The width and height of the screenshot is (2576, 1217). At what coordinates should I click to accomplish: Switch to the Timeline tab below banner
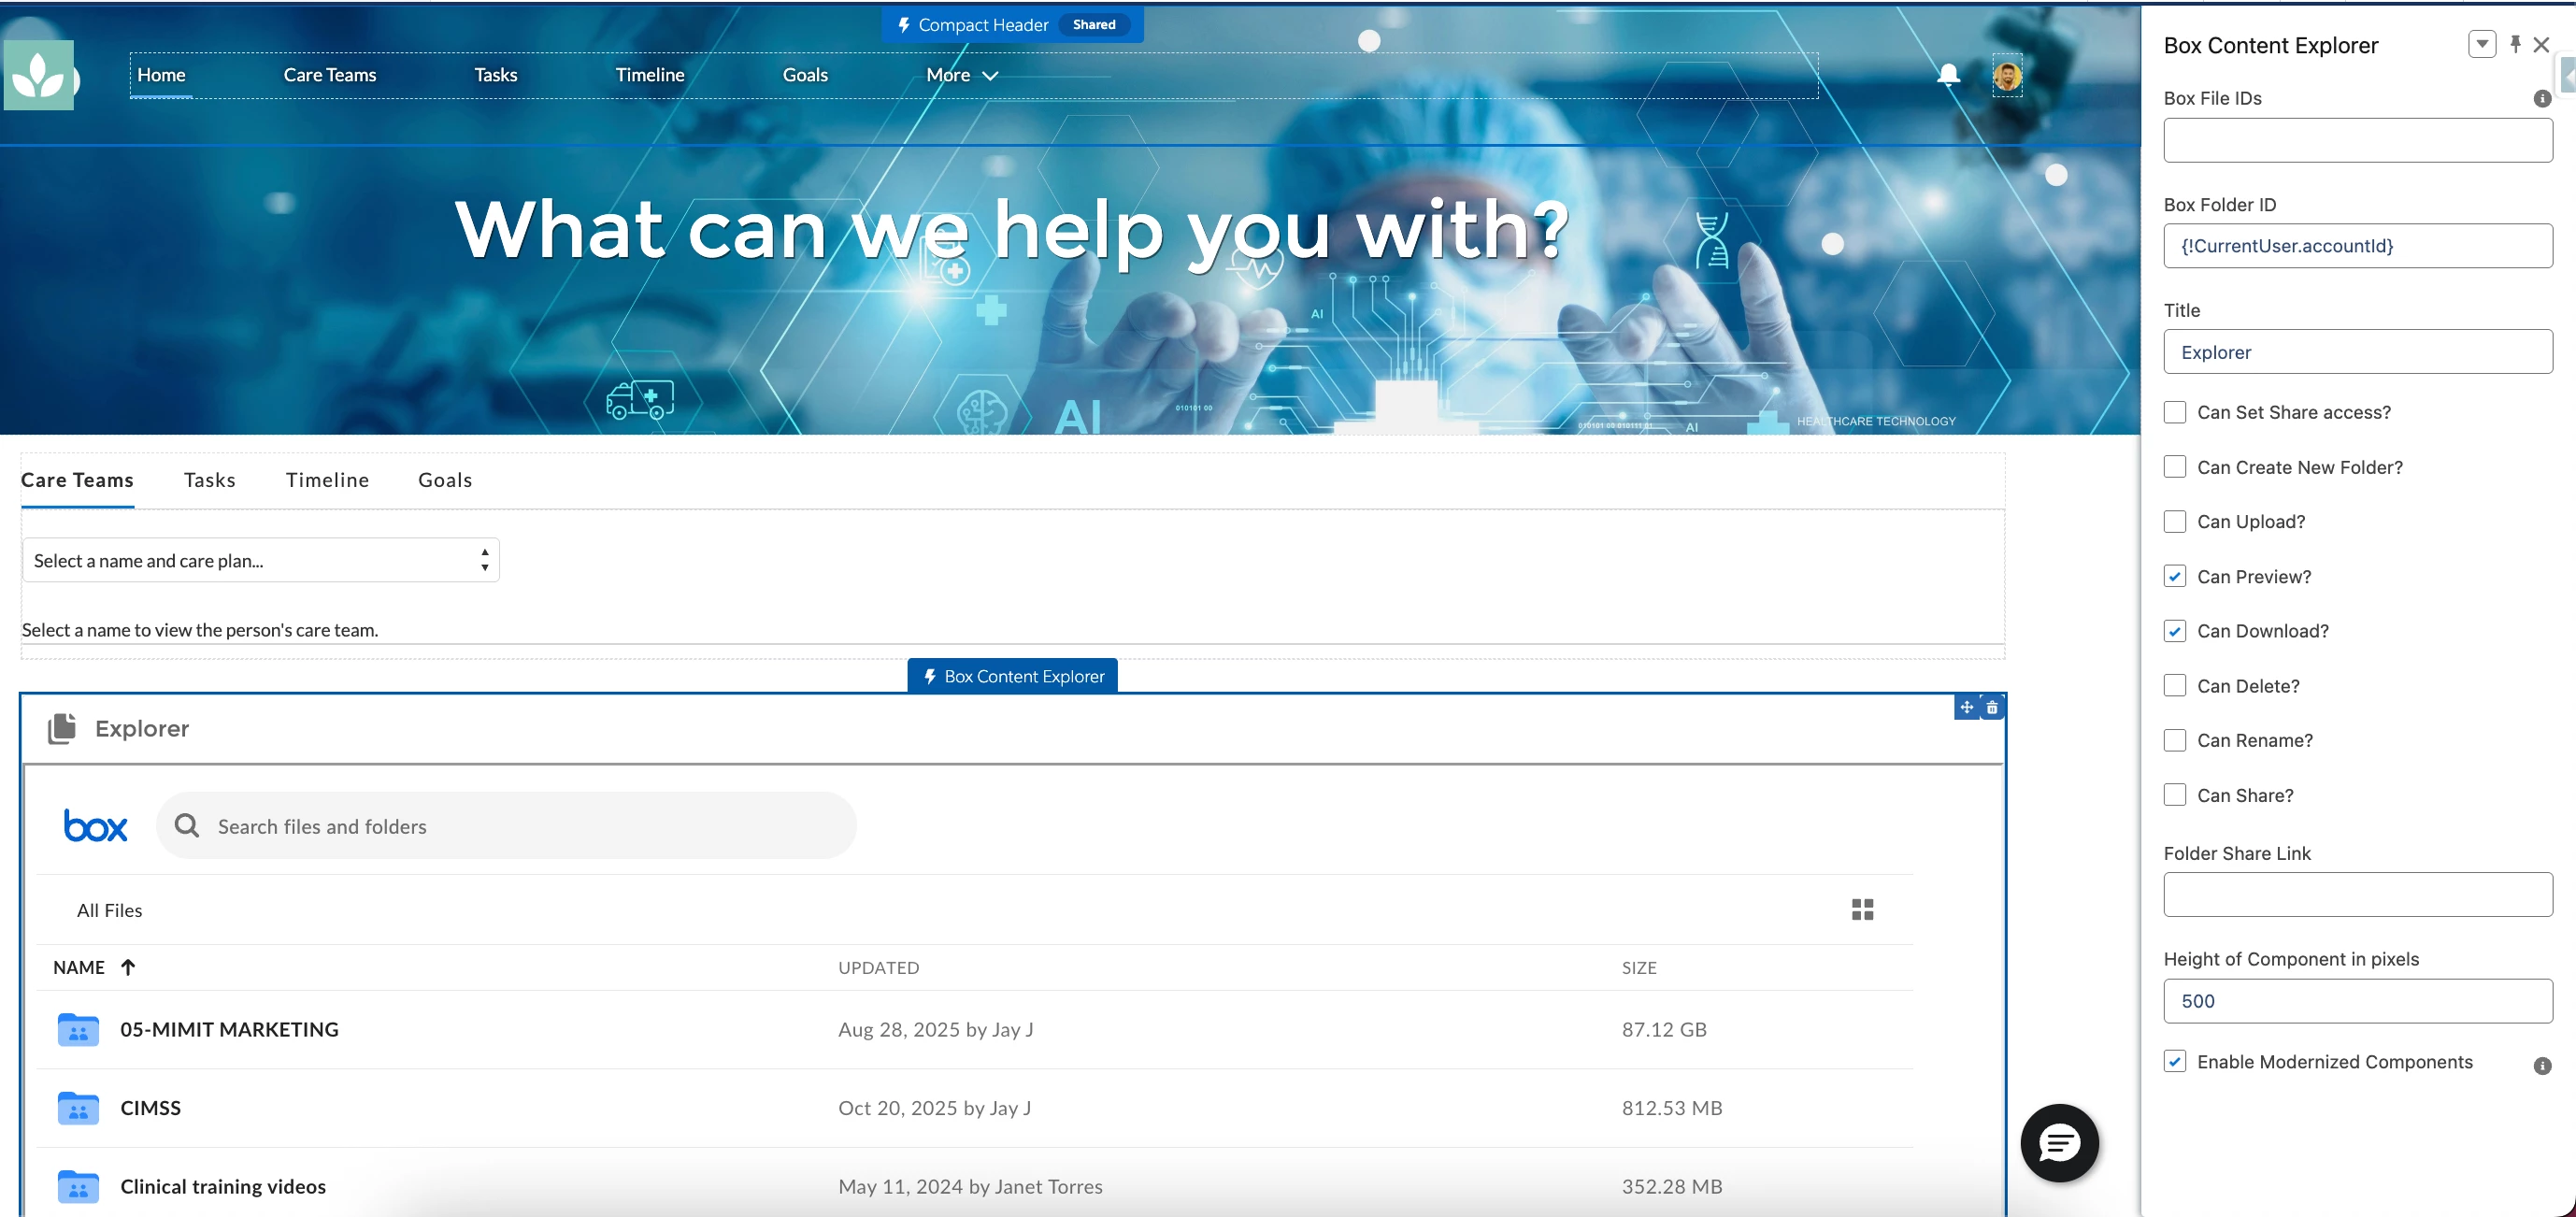point(327,480)
